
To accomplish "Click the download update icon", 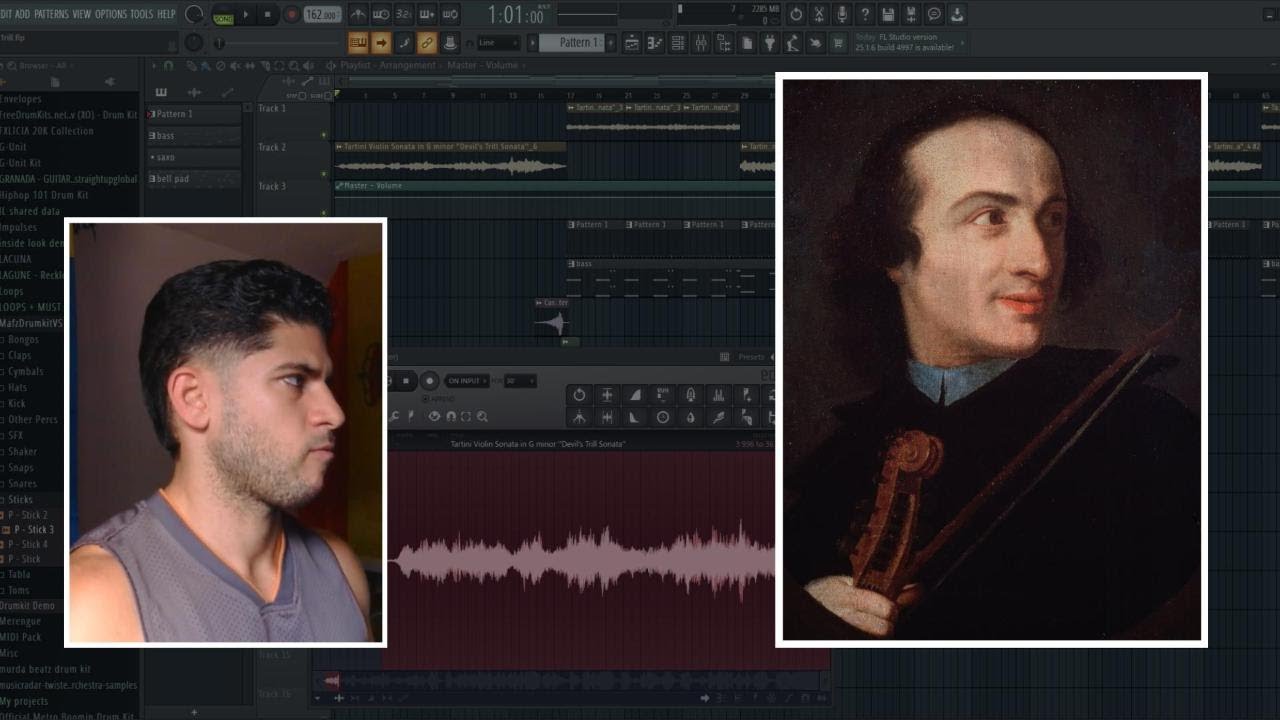I will (957, 14).
